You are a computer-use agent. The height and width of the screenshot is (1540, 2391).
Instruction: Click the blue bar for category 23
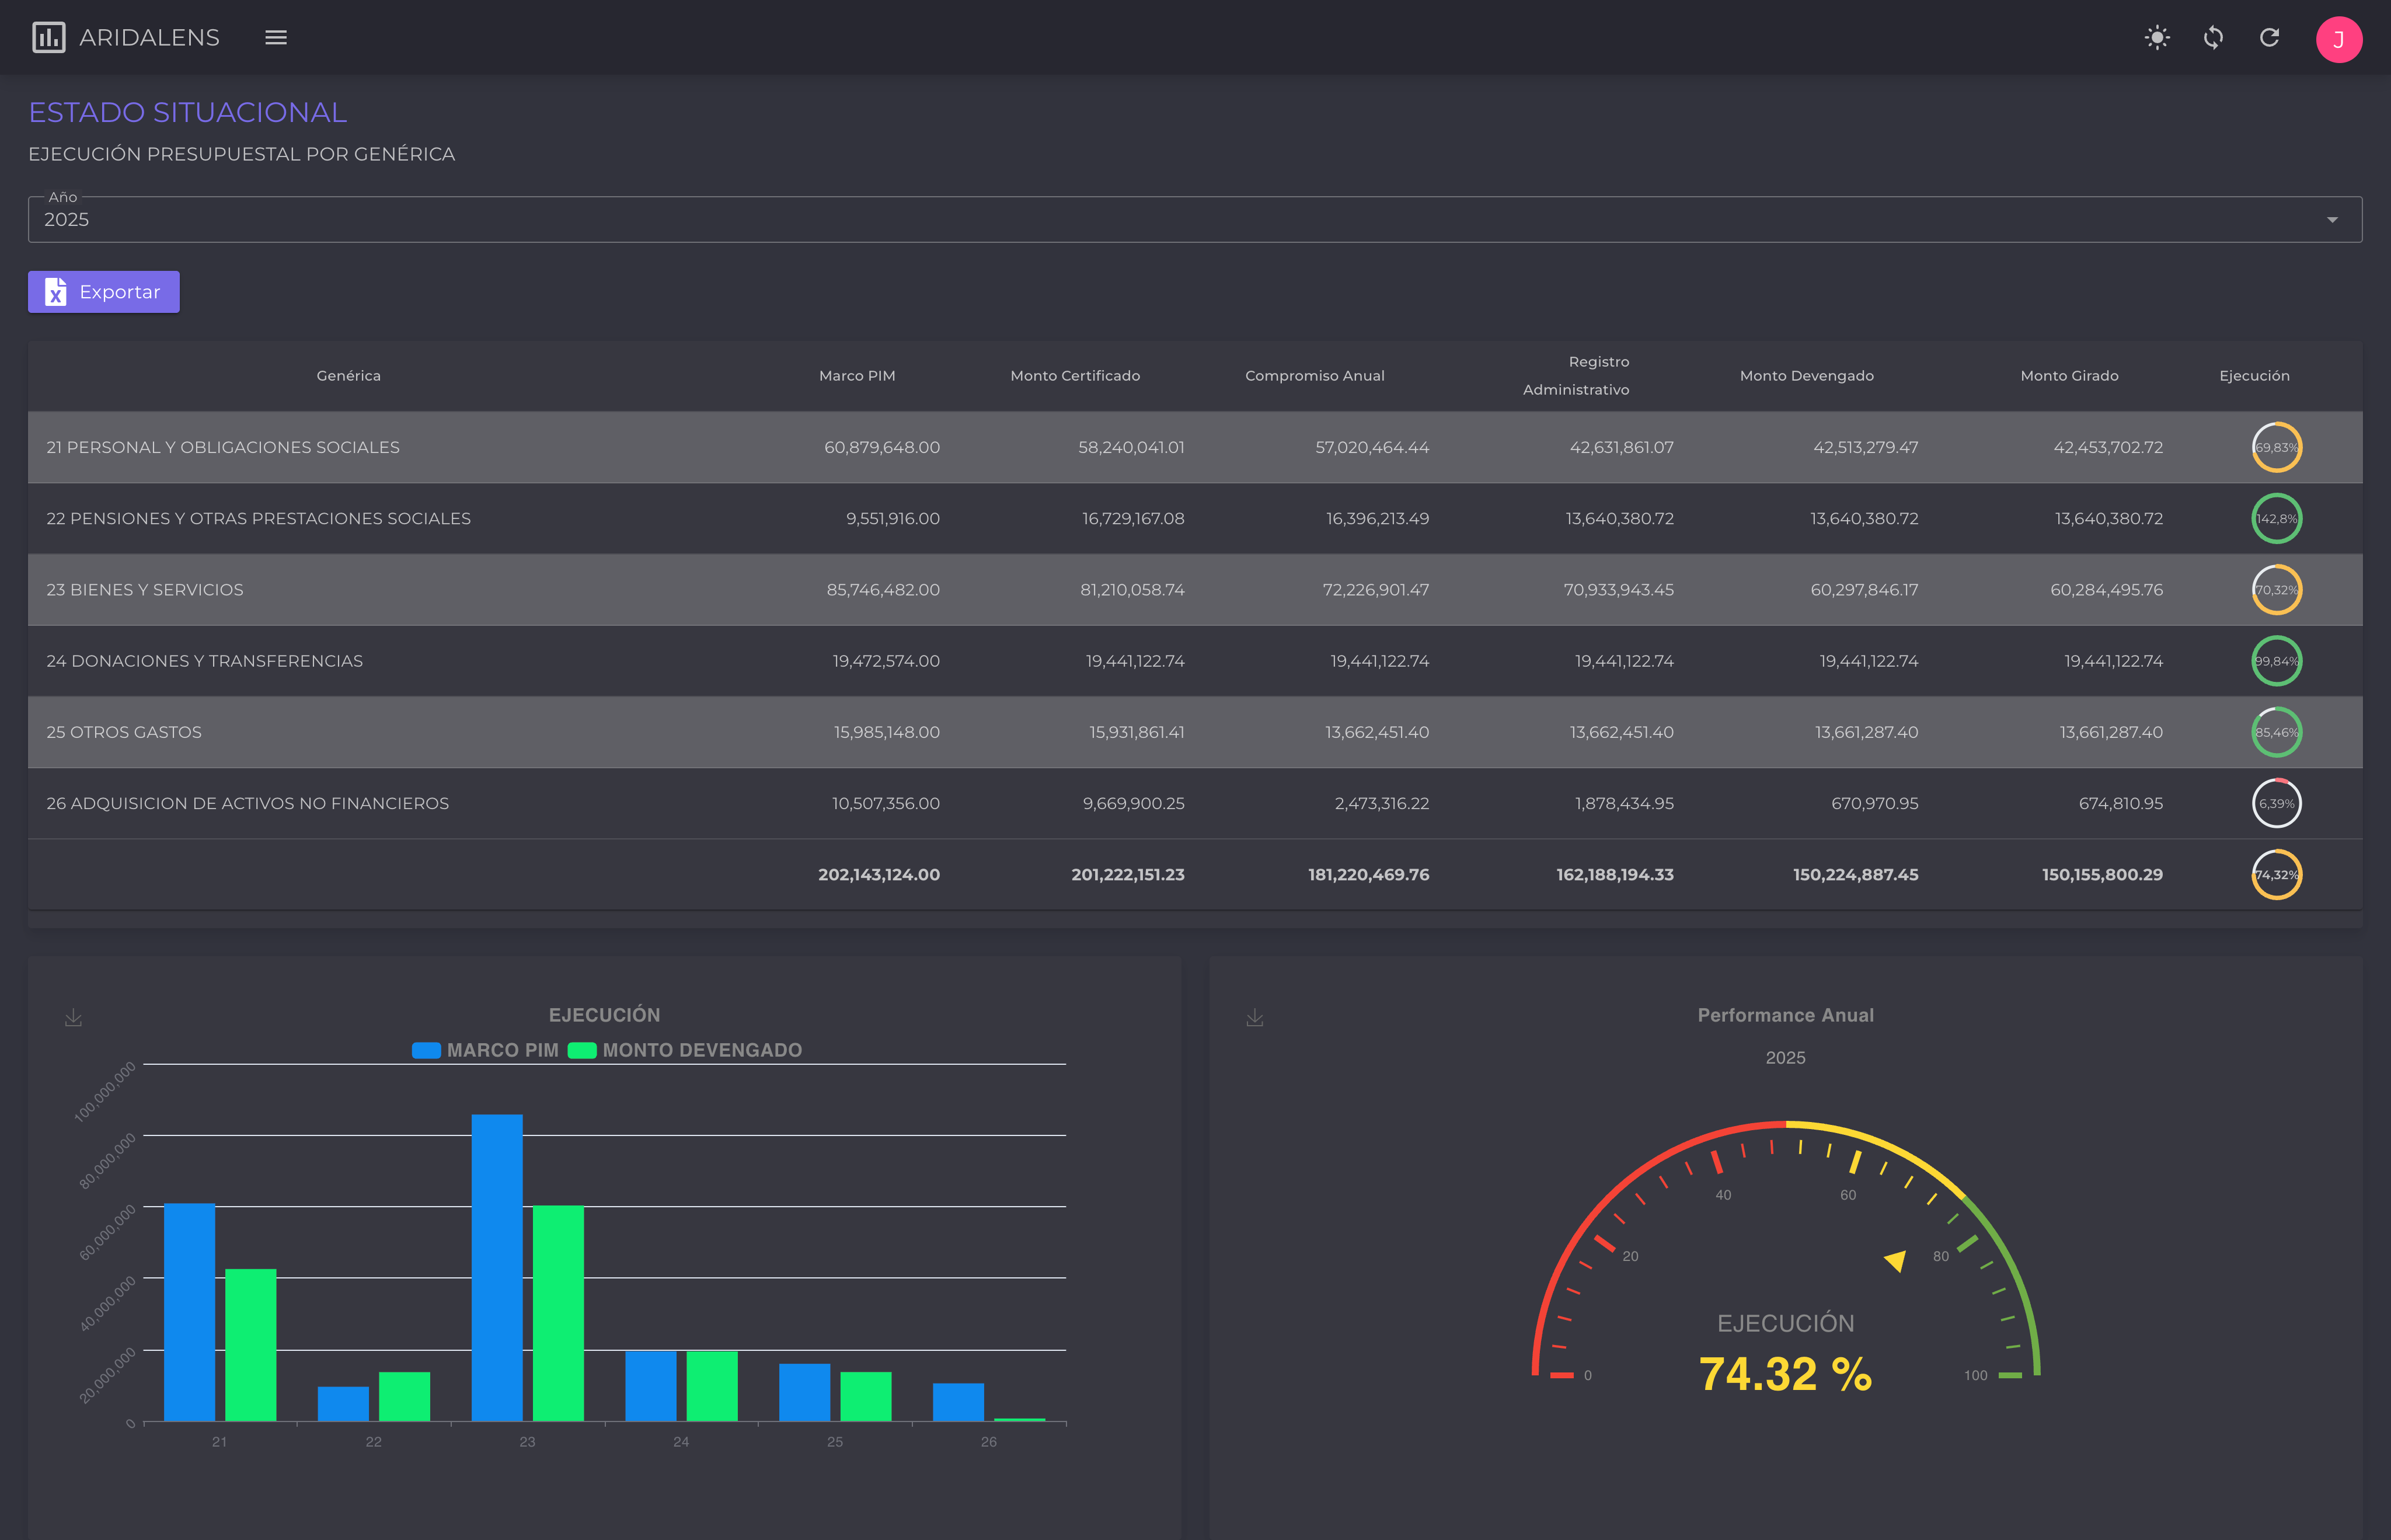pos(497,1267)
